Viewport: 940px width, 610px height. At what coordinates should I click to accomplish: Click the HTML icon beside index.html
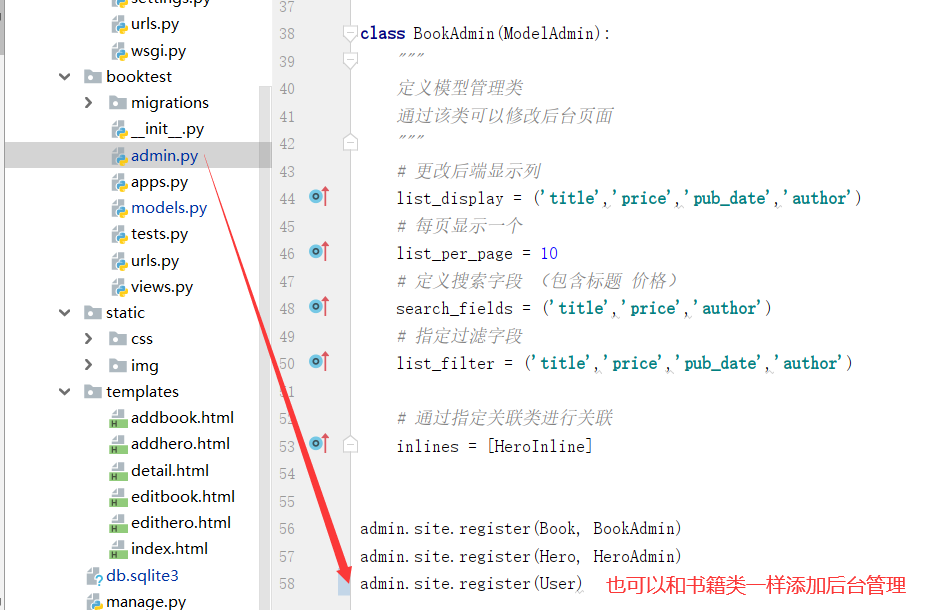coord(118,549)
